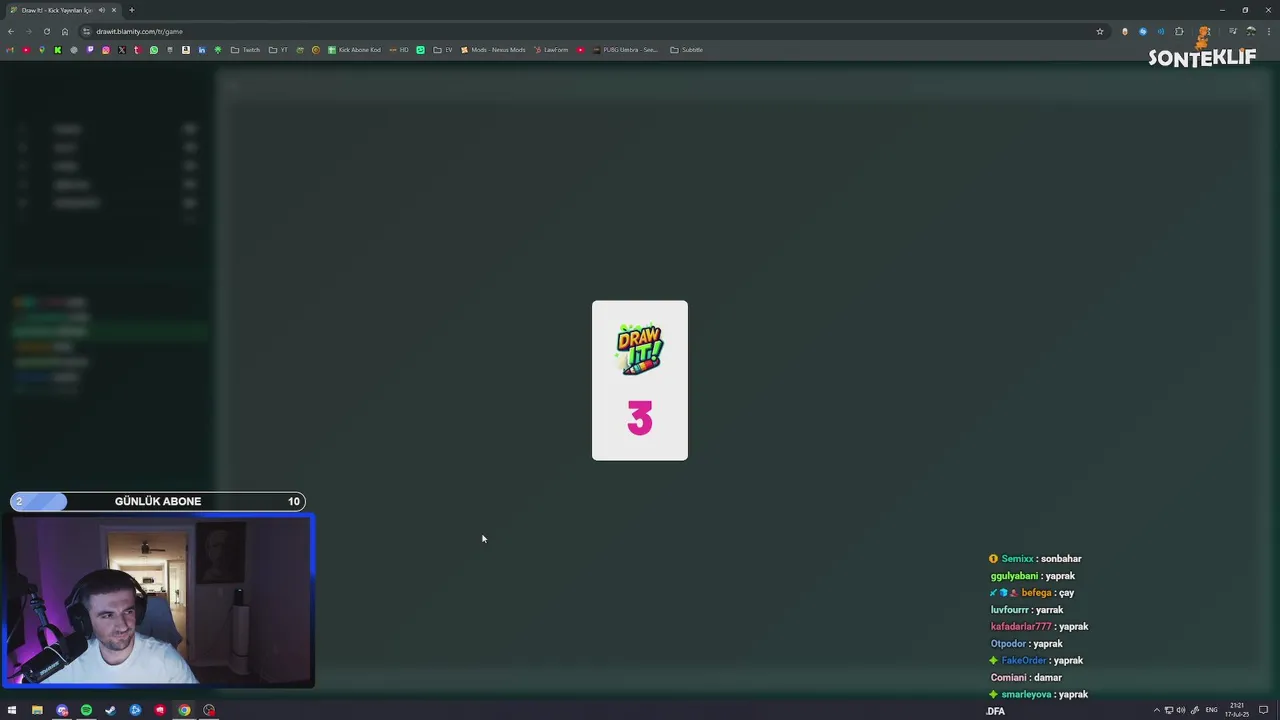Image resolution: width=1280 pixels, height=720 pixels.
Task: Open the browser home page
Action: click(x=65, y=31)
